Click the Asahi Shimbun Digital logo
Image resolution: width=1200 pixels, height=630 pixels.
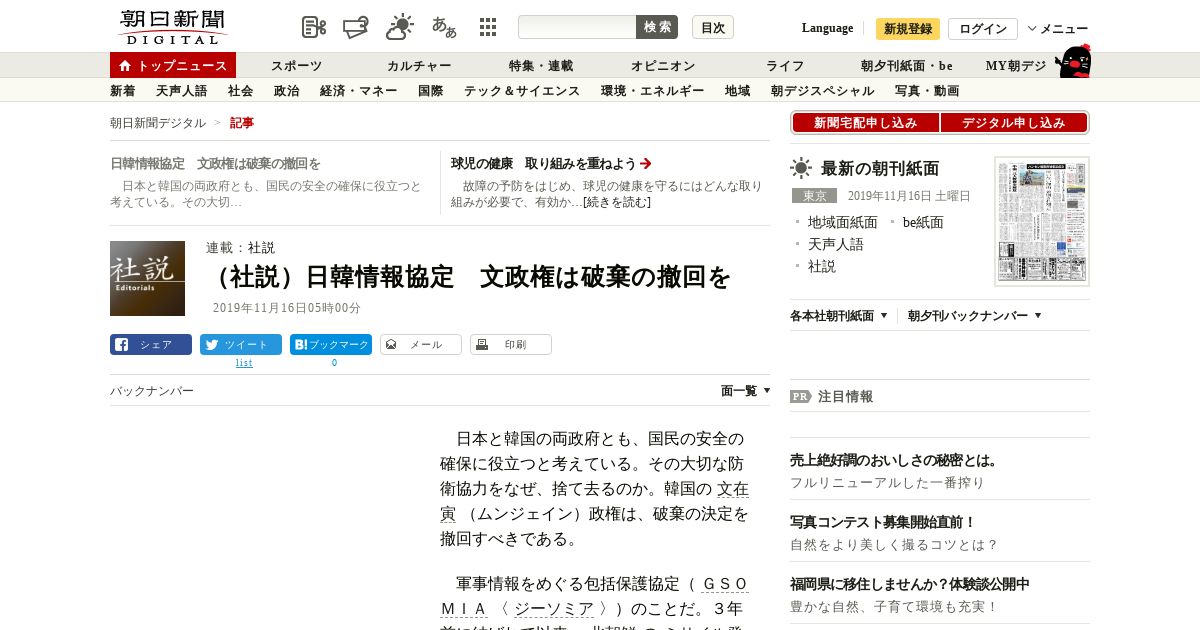pyautogui.click(x=172, y=27)
